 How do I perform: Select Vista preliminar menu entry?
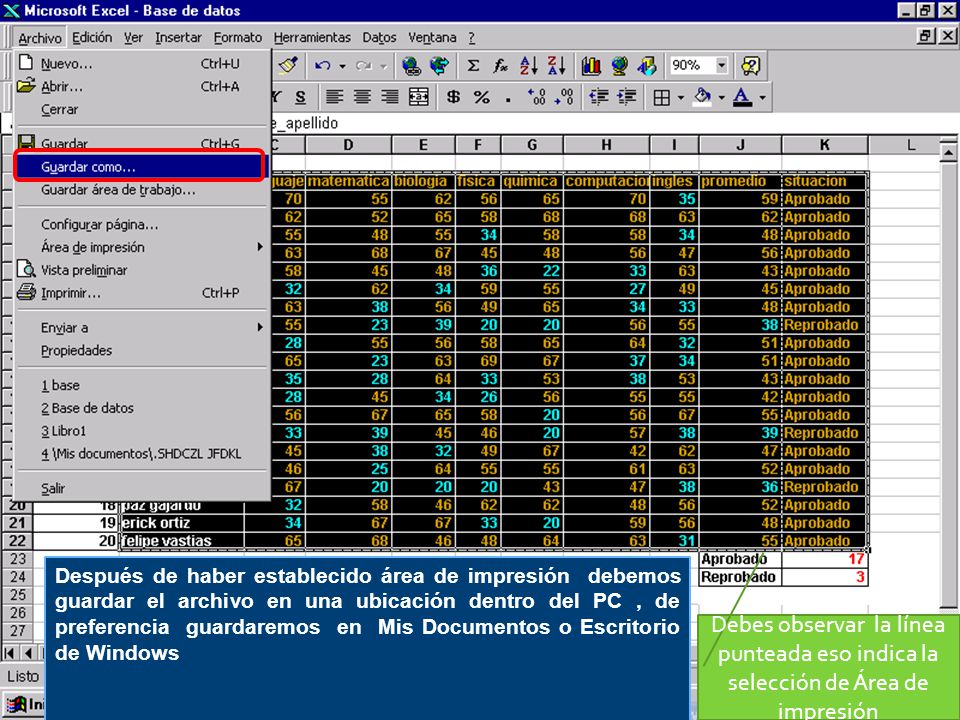[141, 270]
